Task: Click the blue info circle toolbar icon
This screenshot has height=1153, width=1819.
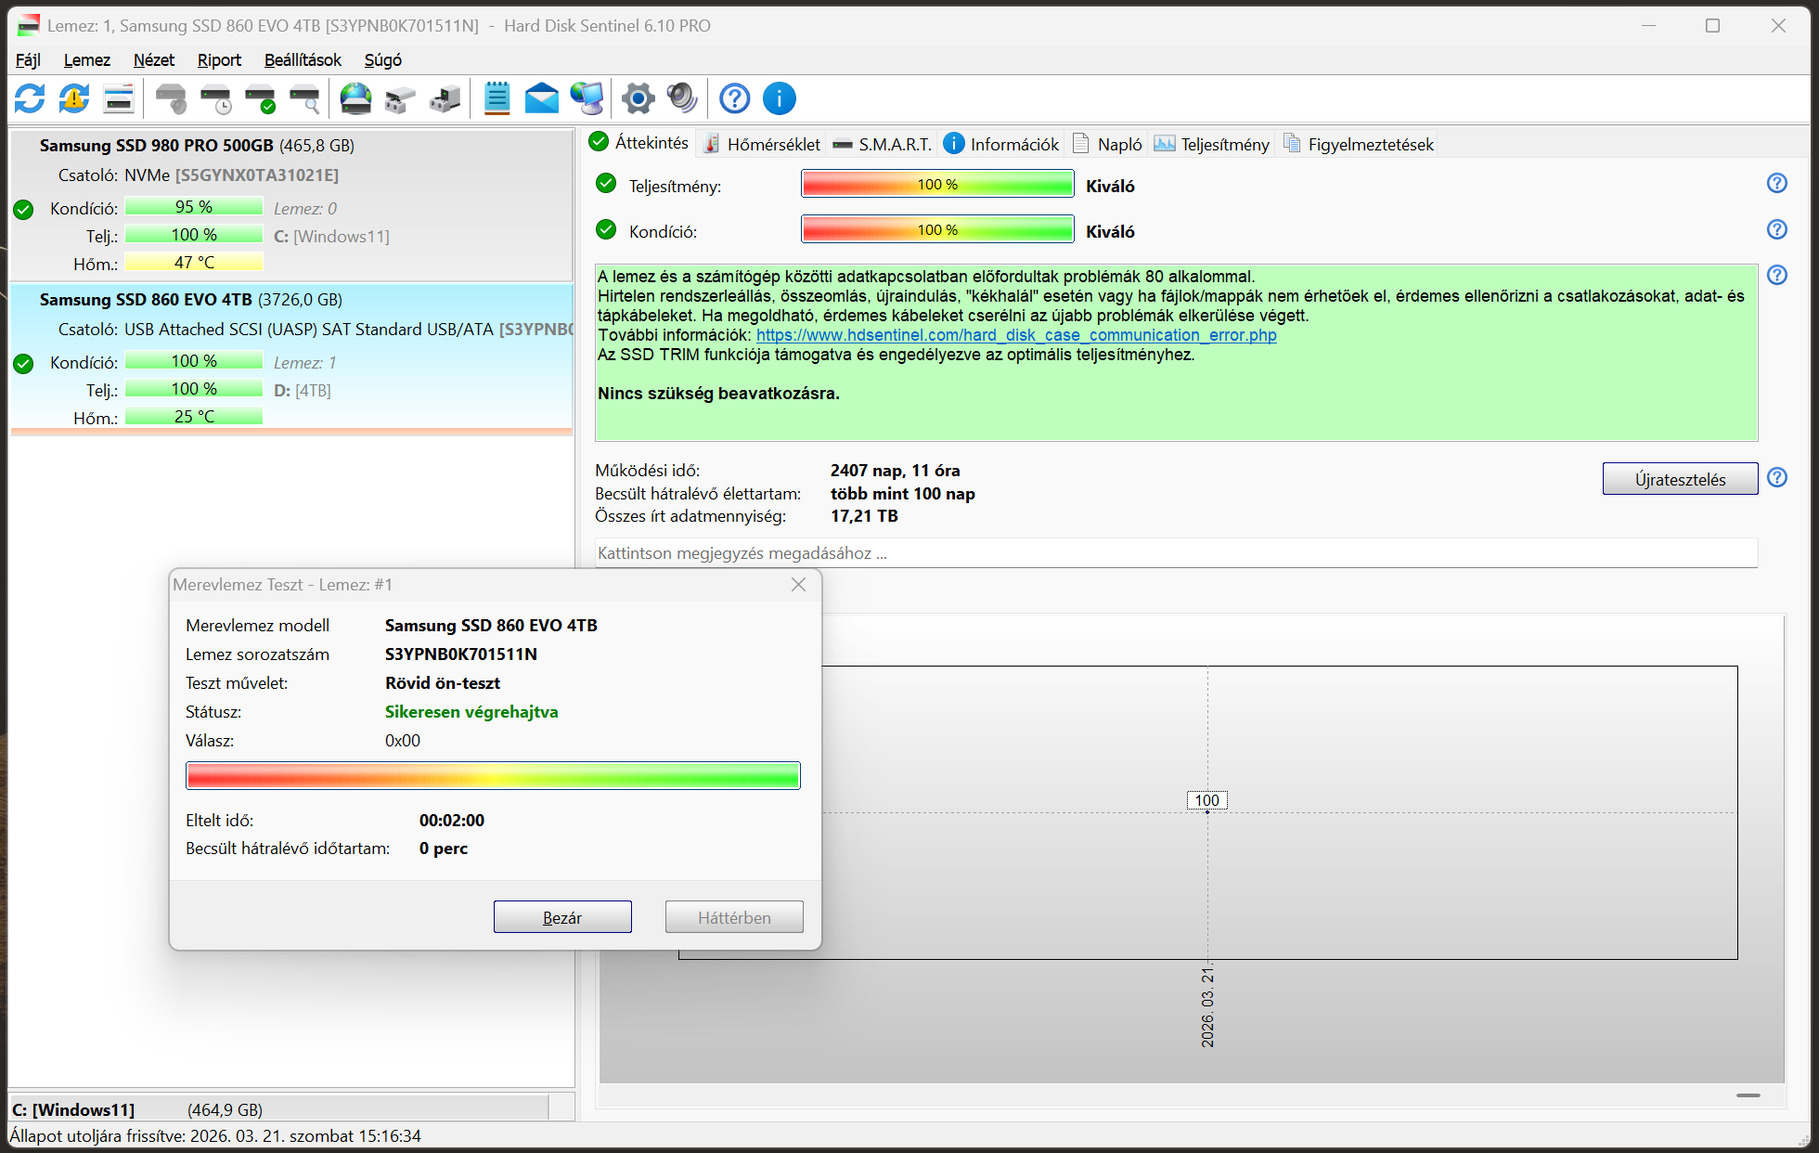Action: coord(779,98)
